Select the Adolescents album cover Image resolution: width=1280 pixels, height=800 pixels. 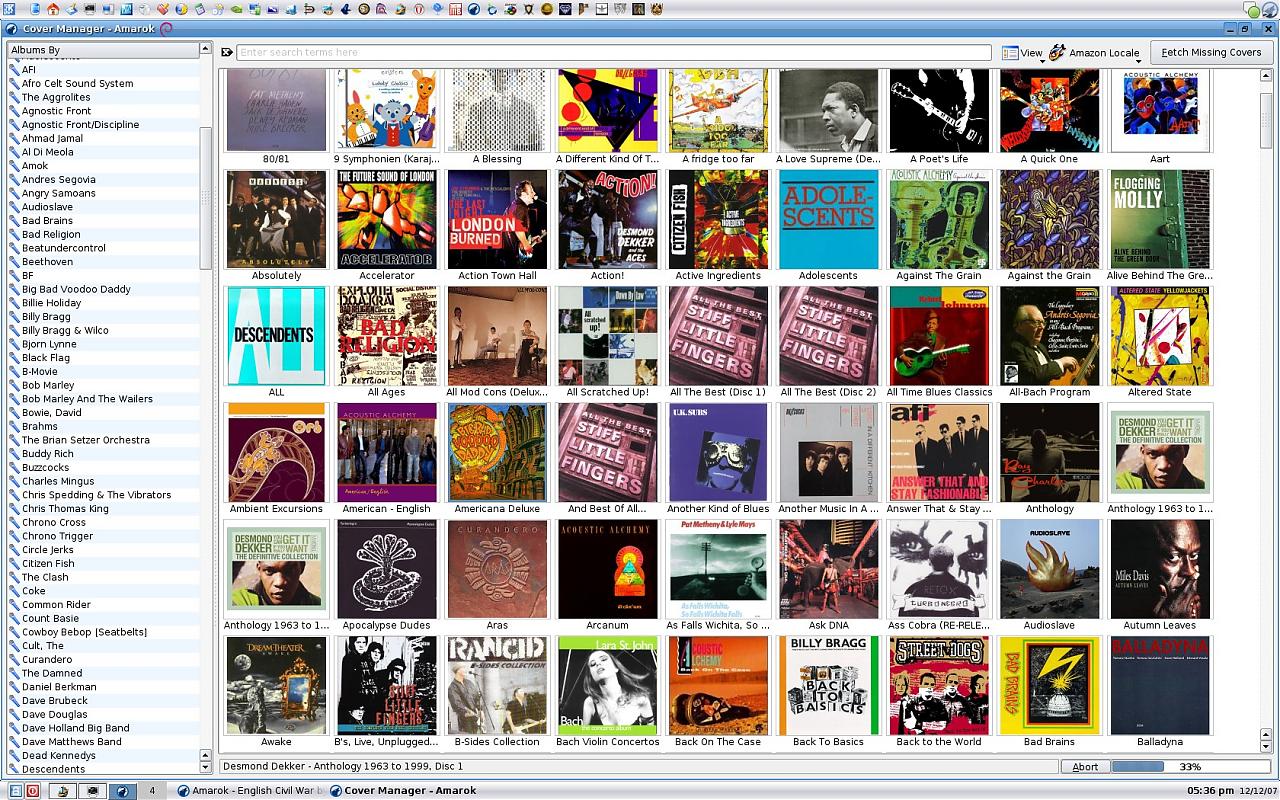pyautogui.click(x=828, y=219)
